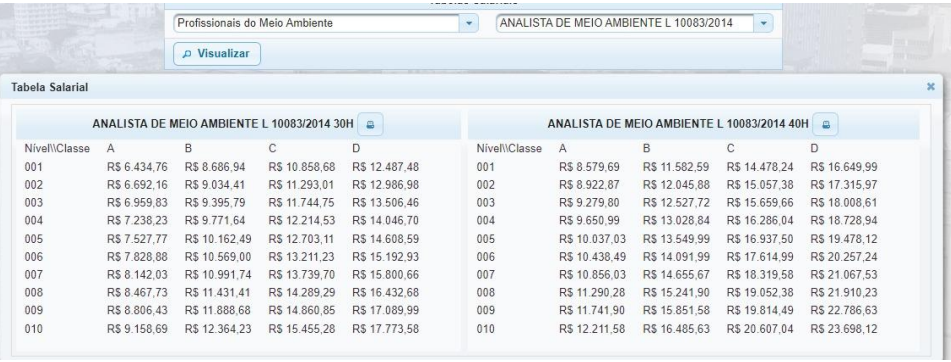This screenshot has width=951, height=362.
Task: Close the Tabela Salarial dialog
Action: click(930, 87)
